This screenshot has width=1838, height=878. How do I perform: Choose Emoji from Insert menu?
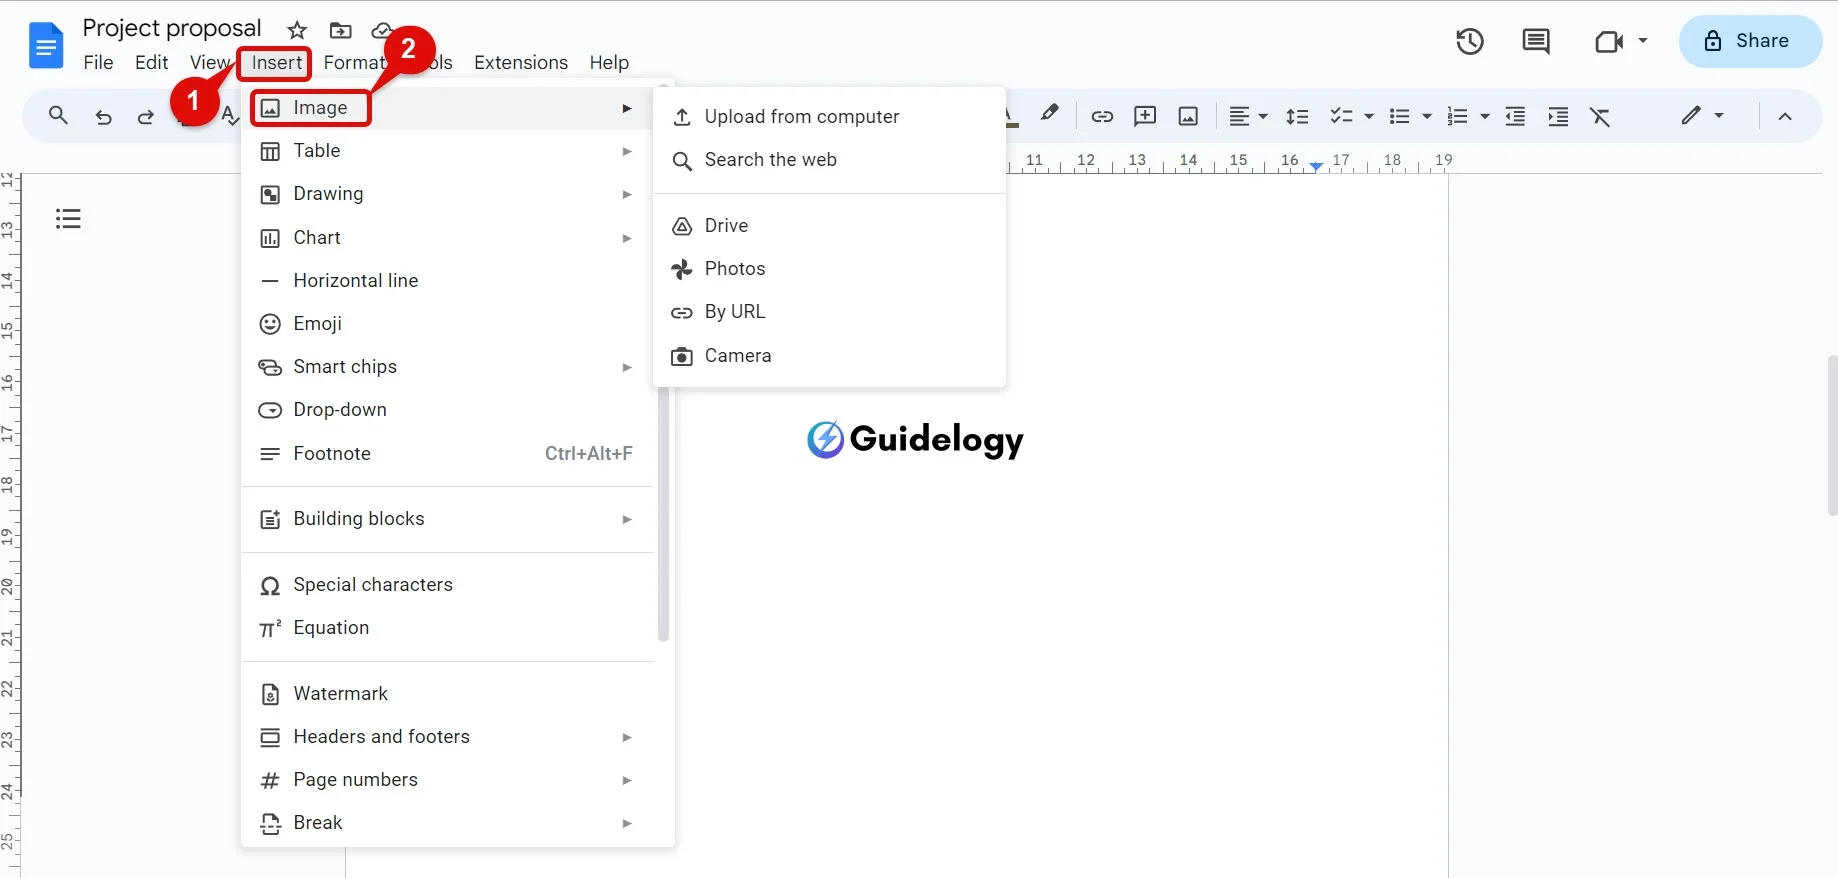pos(447,324)
